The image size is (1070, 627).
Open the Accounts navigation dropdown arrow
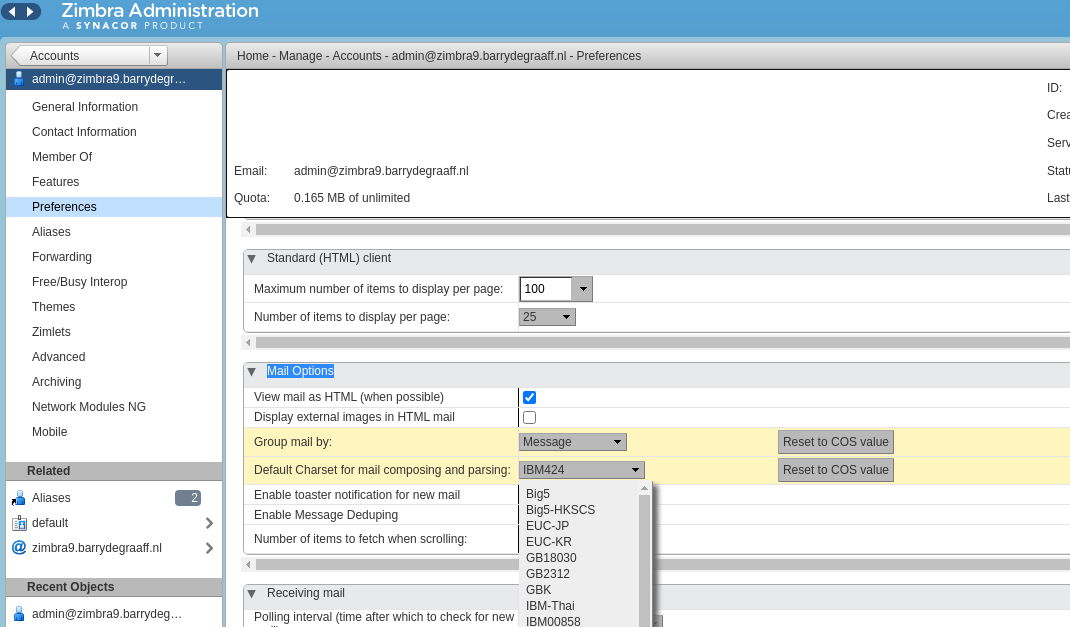click(158, 55)
